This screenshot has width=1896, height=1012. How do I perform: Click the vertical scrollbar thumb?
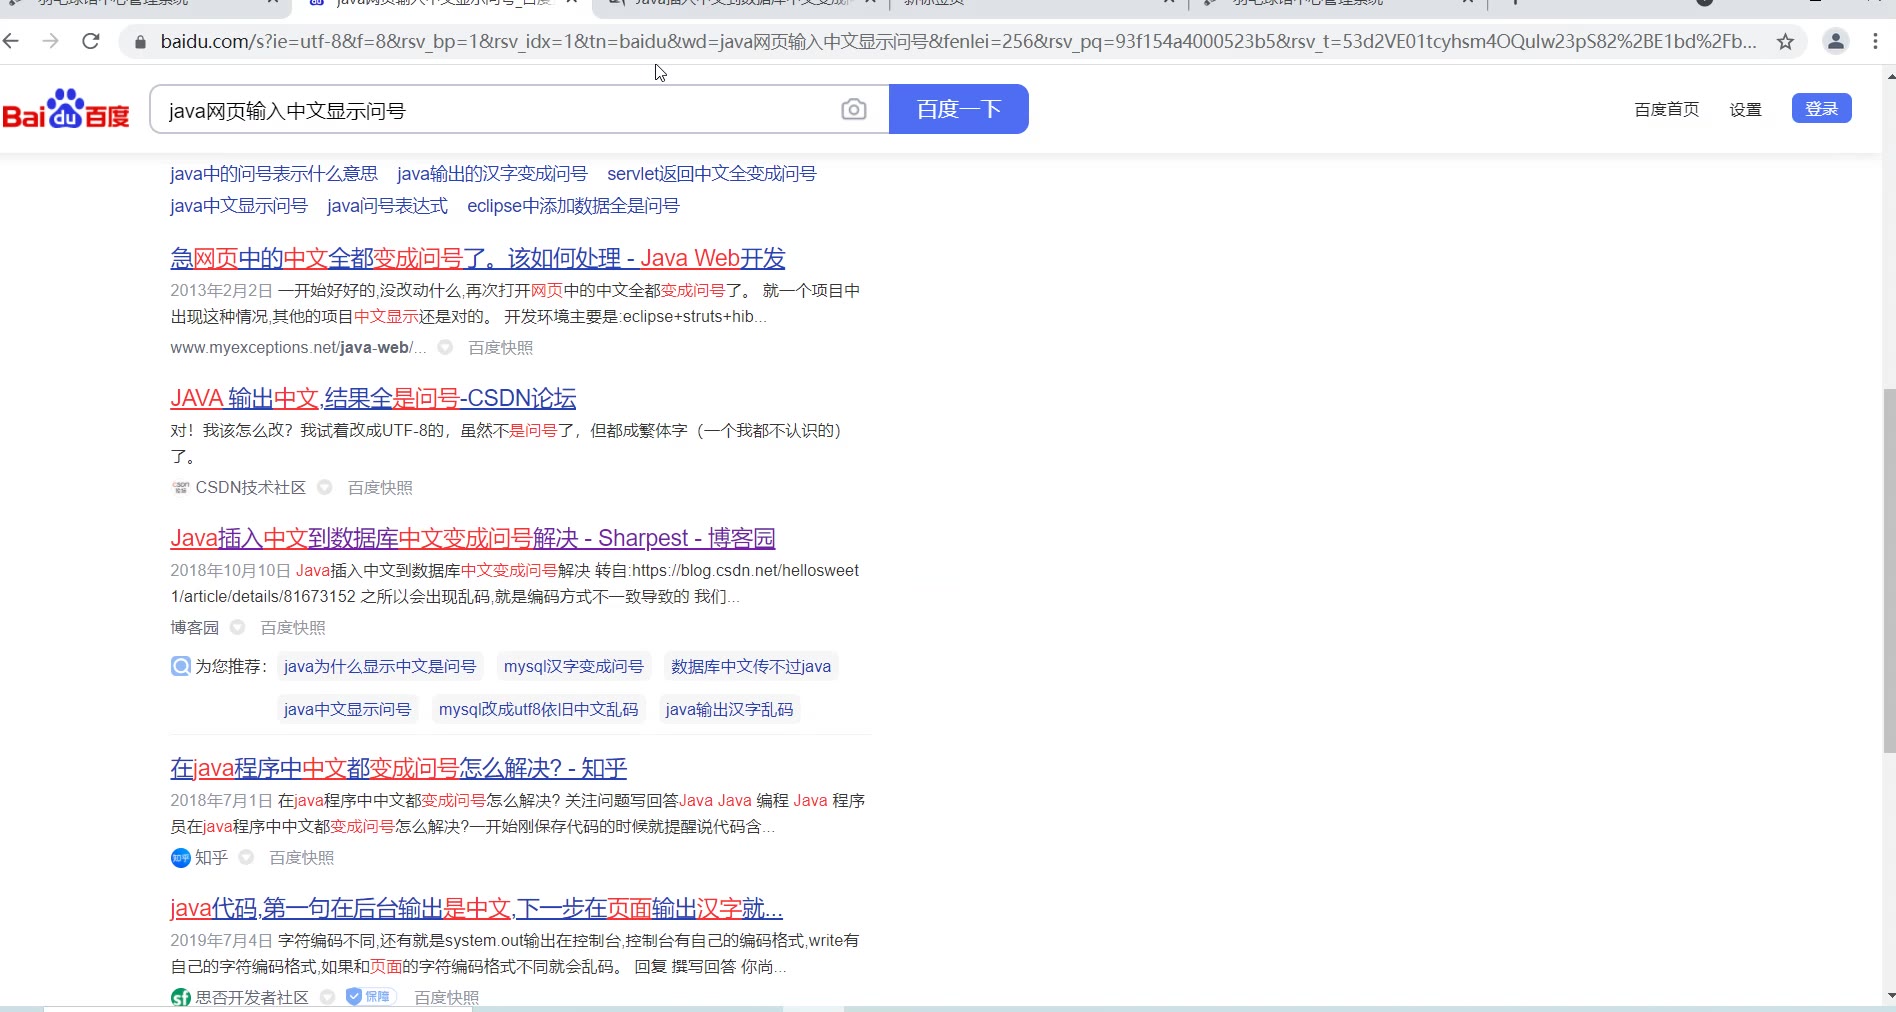tap(1889, 570)
